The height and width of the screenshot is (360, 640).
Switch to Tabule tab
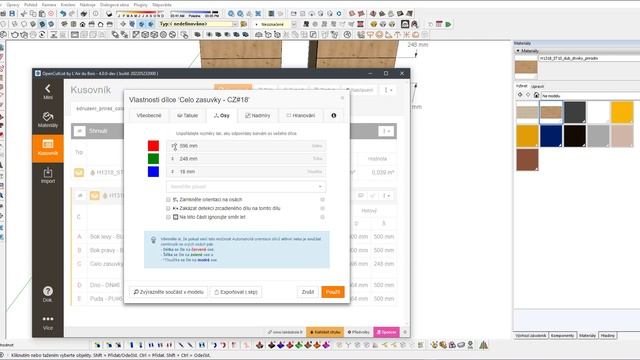click(187, 116)
